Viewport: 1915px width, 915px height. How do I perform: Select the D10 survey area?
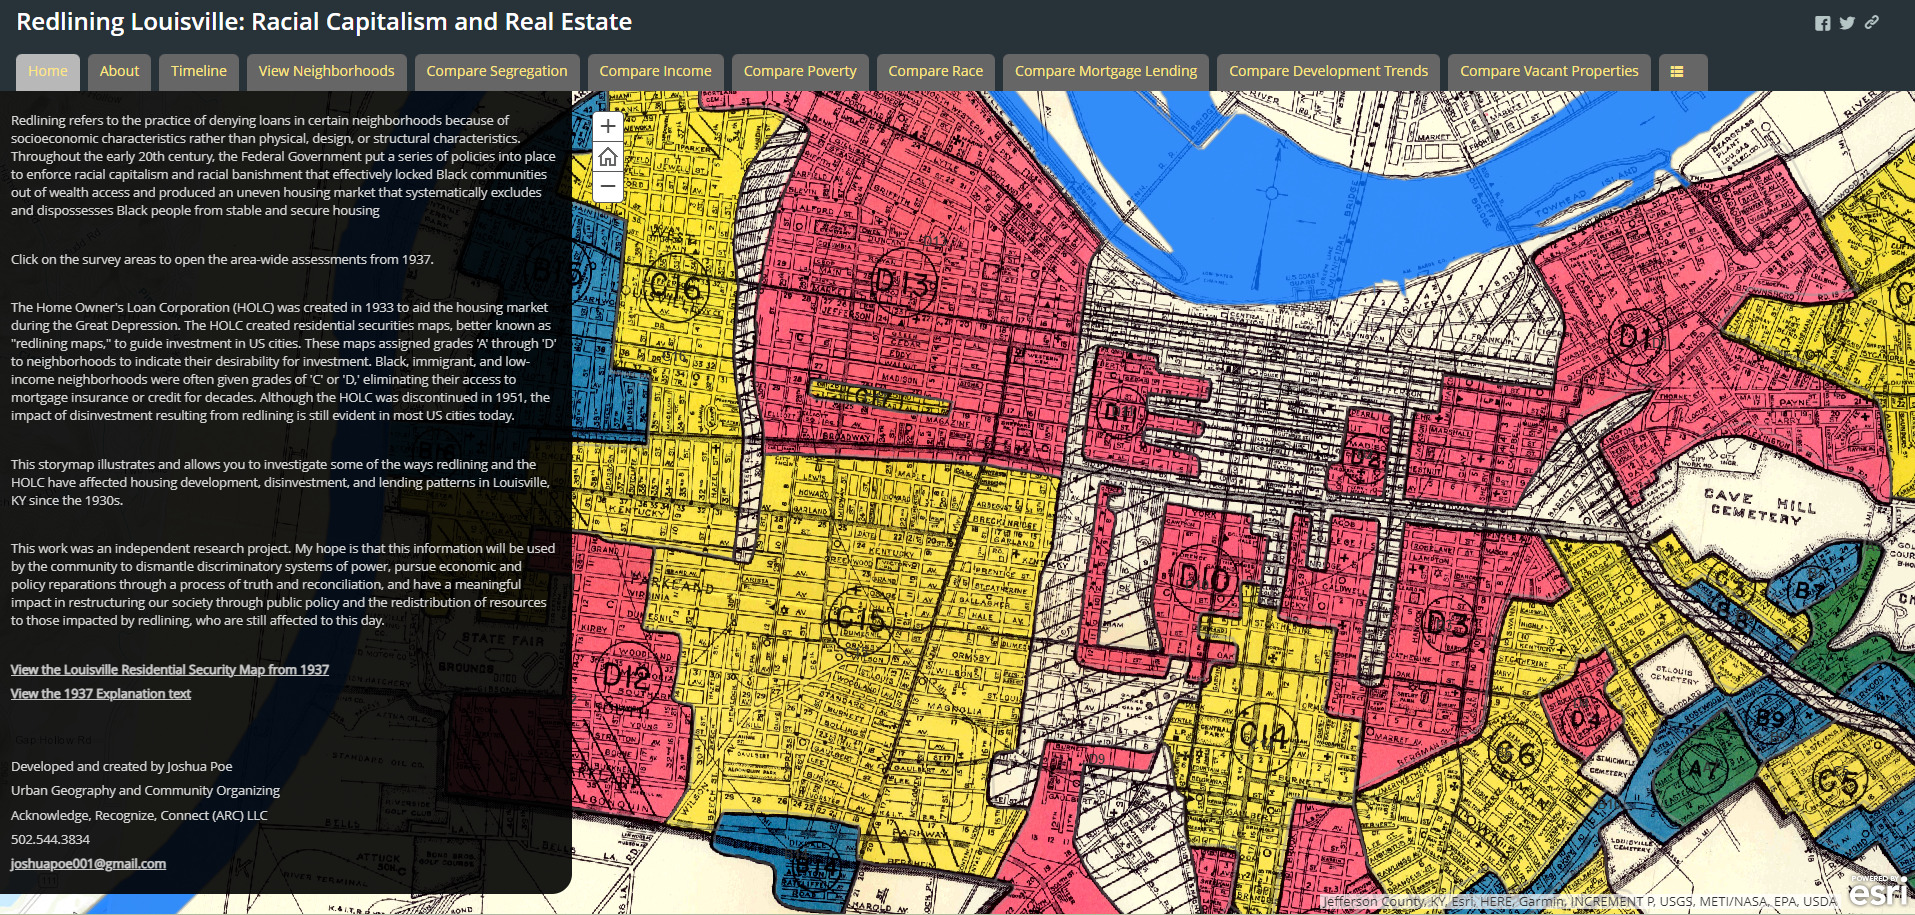1205,577
